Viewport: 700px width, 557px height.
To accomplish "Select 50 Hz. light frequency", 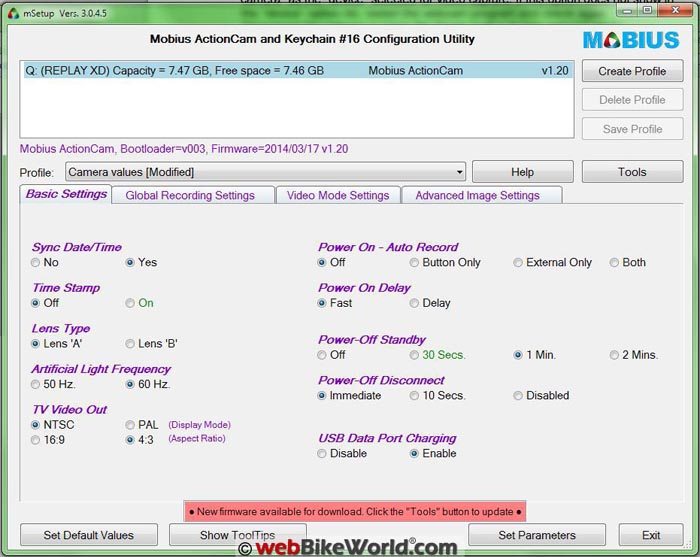I will tap(35, 384).
